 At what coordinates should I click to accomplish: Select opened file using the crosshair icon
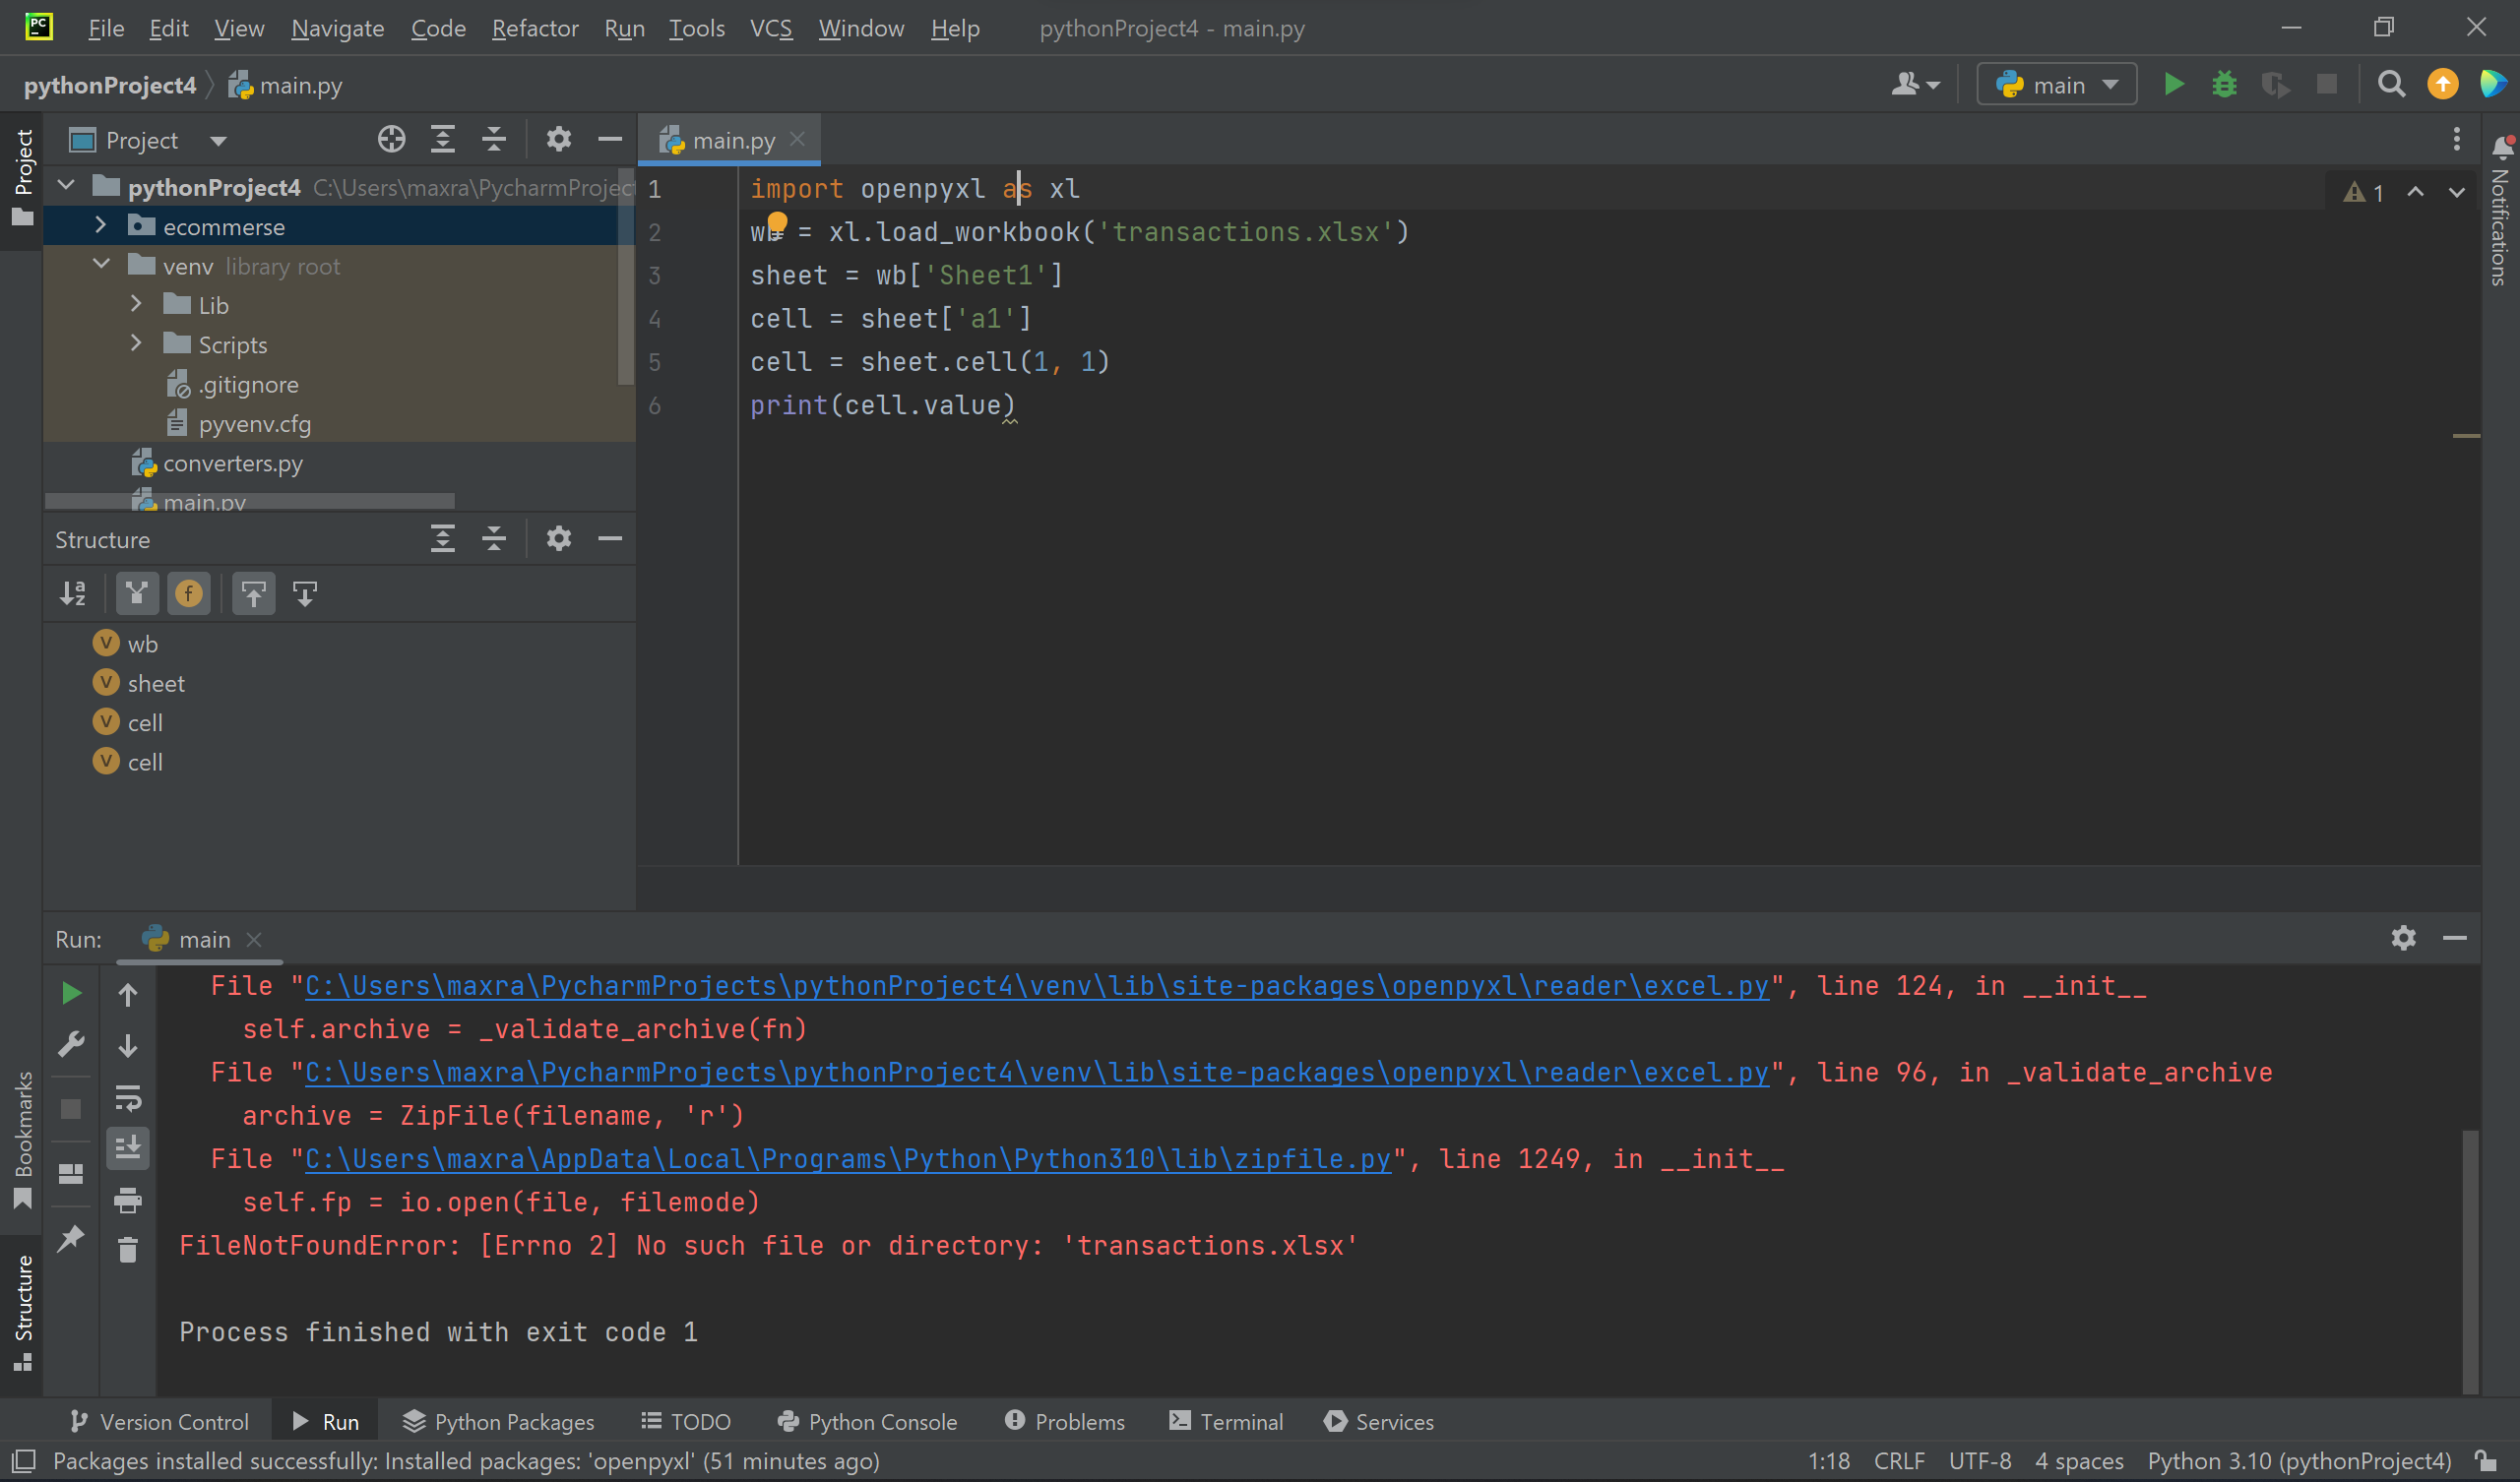click(x=391, y=139)
